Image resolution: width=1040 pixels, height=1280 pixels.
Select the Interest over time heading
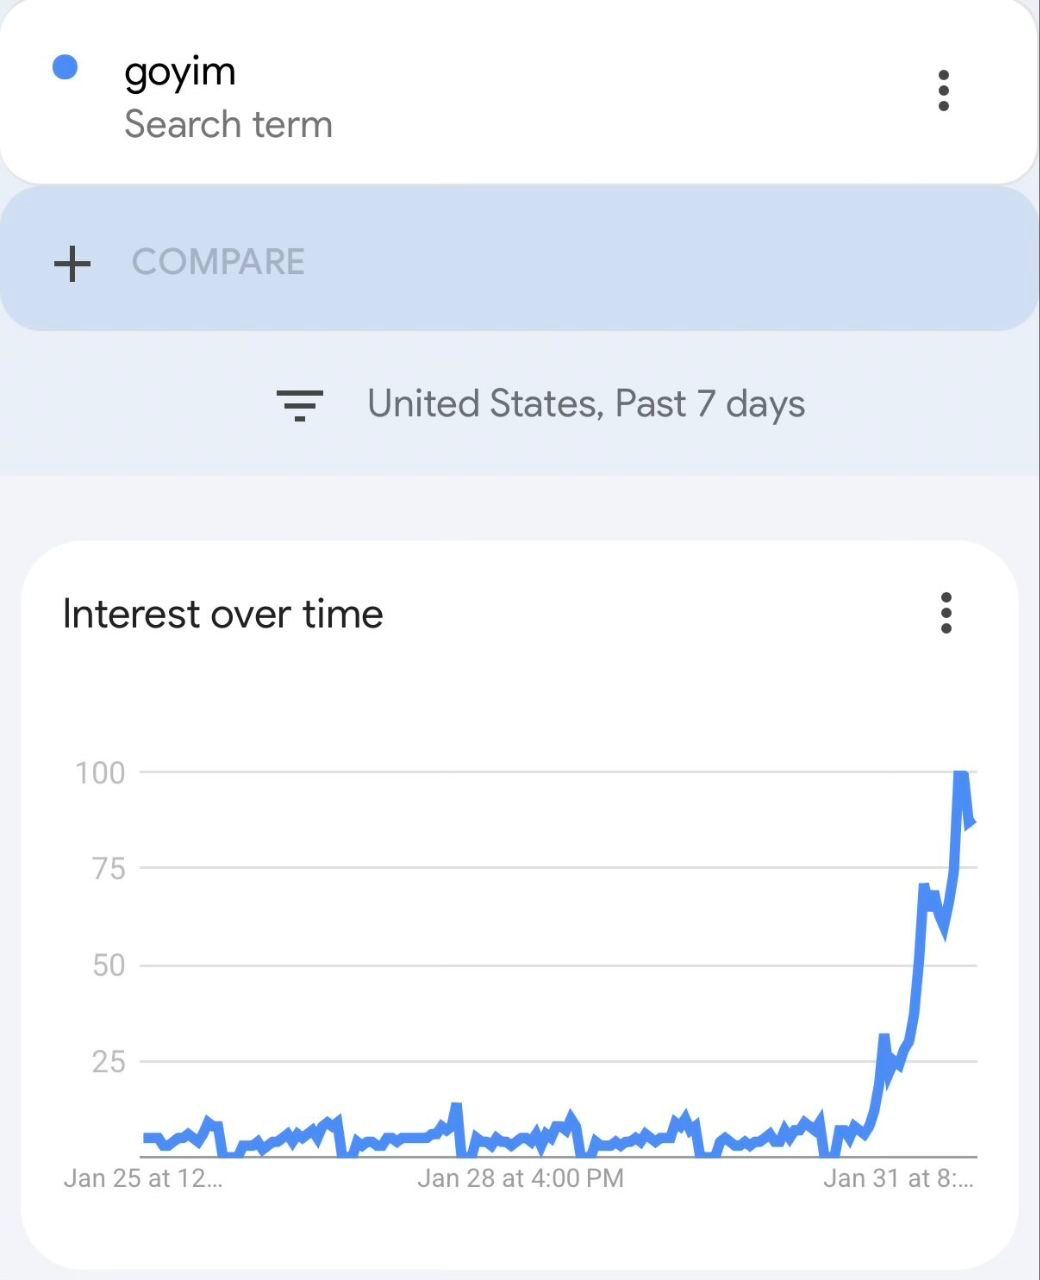click(222, 614)
